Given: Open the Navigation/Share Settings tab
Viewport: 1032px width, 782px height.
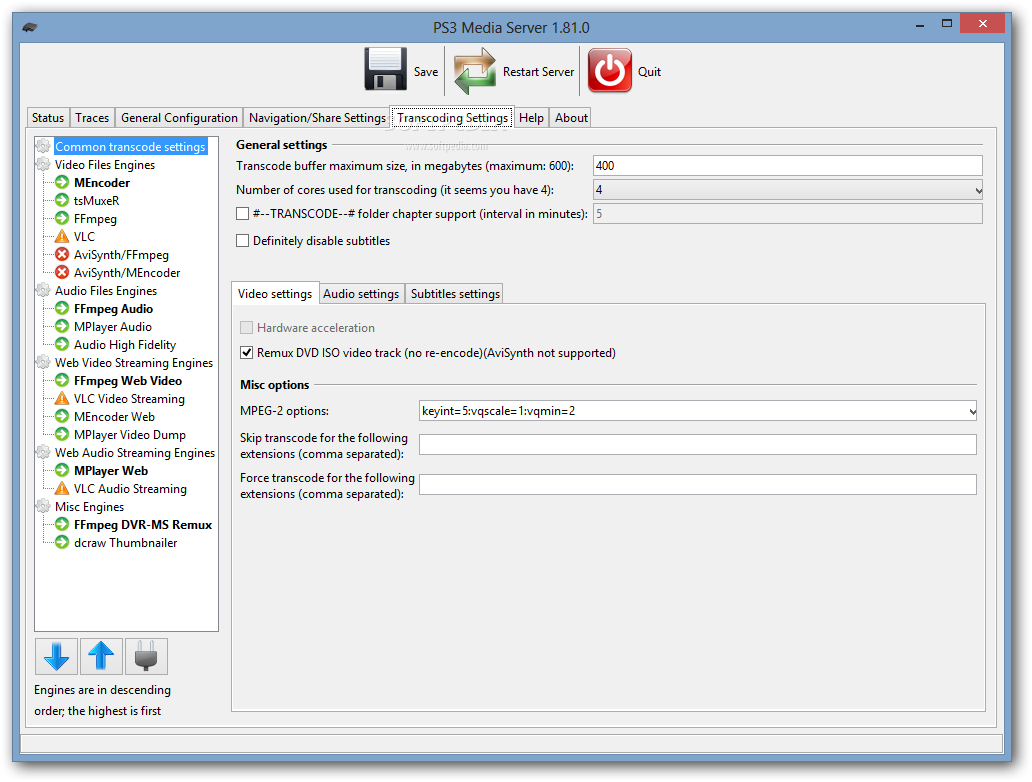Looking at the screenshot, I should (x=317, y=118).
